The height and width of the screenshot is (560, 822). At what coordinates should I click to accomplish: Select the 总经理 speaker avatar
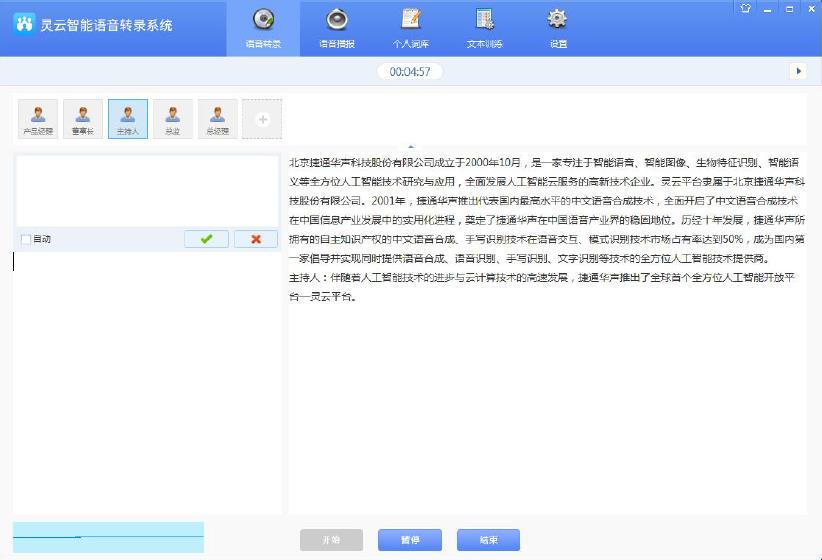click(x=218, y=118)
